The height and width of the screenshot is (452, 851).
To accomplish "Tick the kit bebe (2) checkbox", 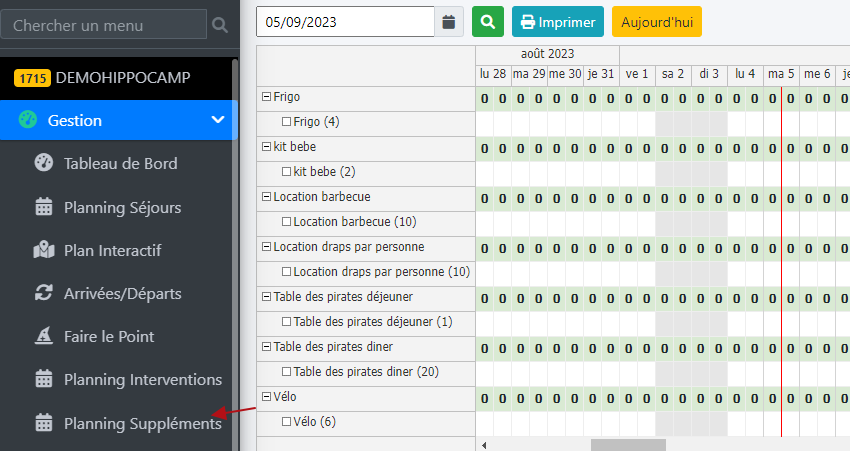I will pyautogui.click(x=287, y=172).
